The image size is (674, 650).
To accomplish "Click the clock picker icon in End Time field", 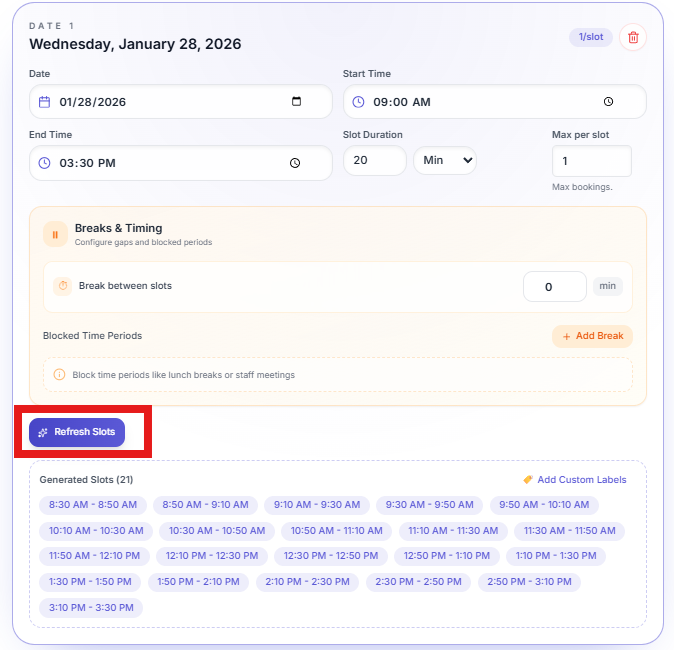I will (x=295, y=163).
